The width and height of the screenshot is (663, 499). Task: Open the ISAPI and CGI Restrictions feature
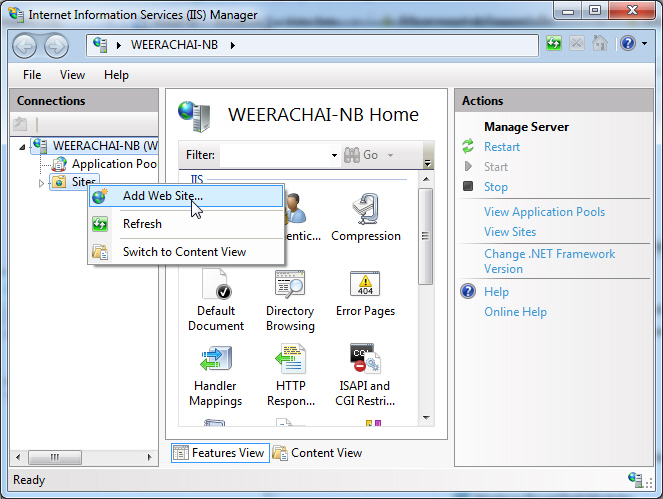[x=365, y=376]
